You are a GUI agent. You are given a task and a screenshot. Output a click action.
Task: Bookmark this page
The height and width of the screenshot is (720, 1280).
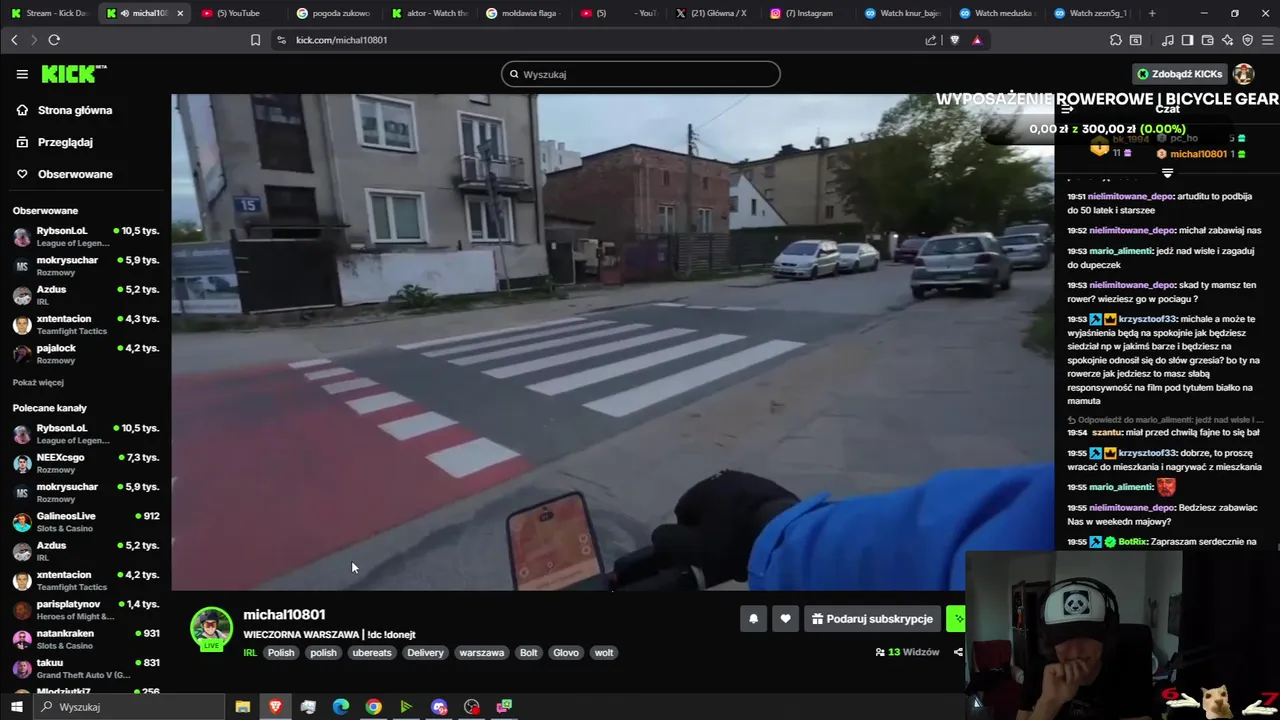(x=255, y=40)
